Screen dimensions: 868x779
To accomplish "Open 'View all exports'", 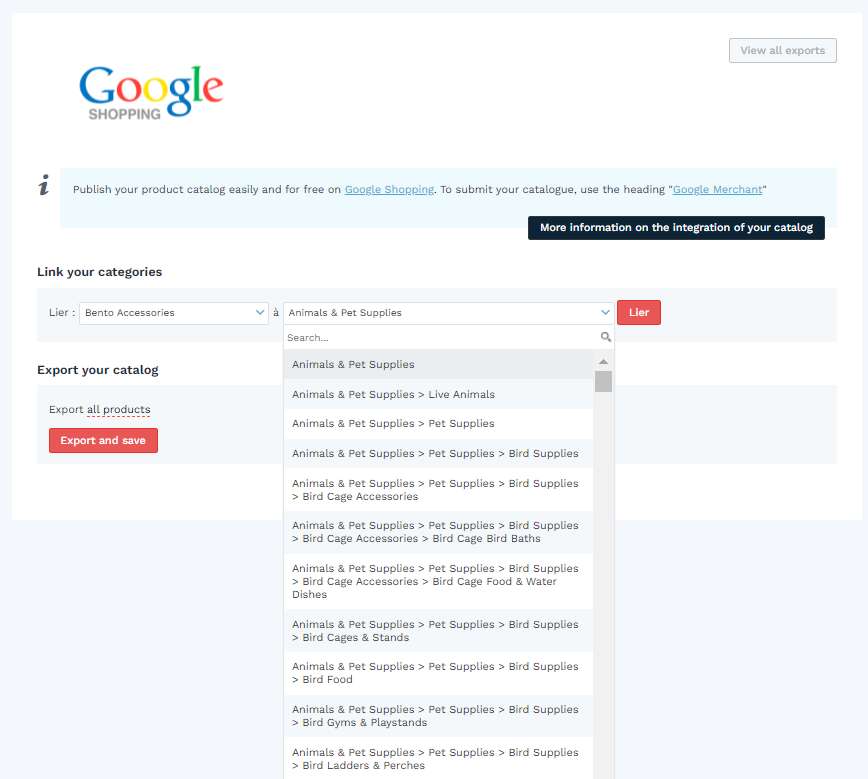I will click(782, 50).
